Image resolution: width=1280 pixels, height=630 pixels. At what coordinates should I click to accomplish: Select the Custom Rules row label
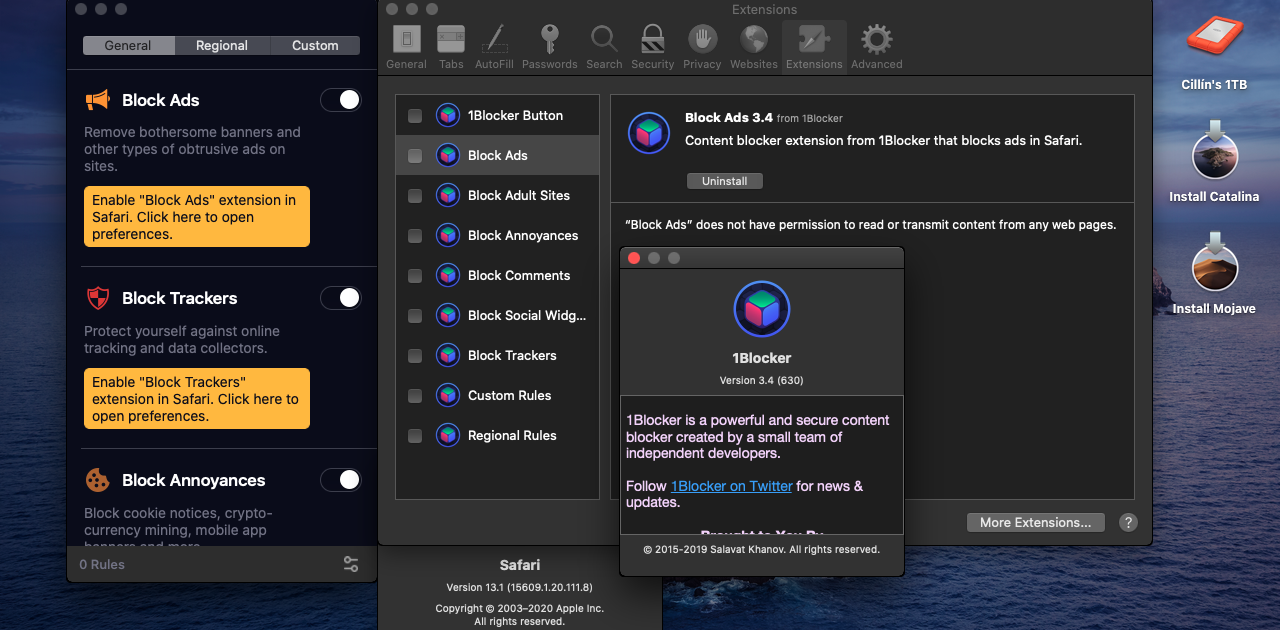pyautogui.click(x=510, y=395)
